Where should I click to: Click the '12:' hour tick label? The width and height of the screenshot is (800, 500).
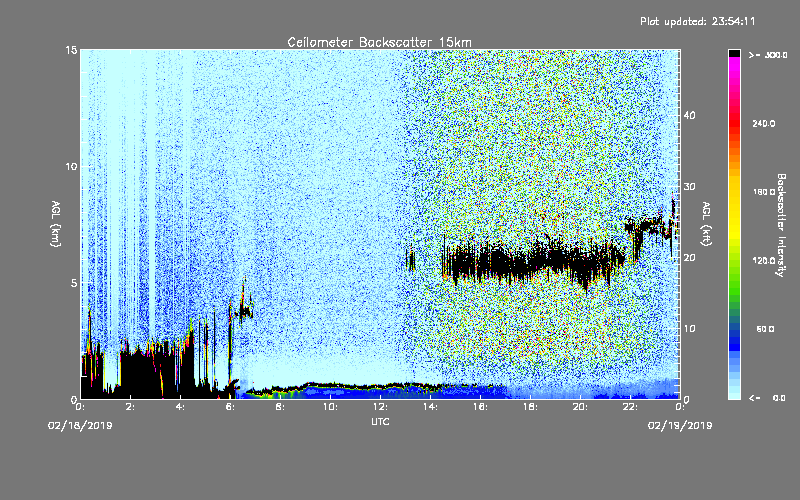pyautogui.click(x=380, y=407)
